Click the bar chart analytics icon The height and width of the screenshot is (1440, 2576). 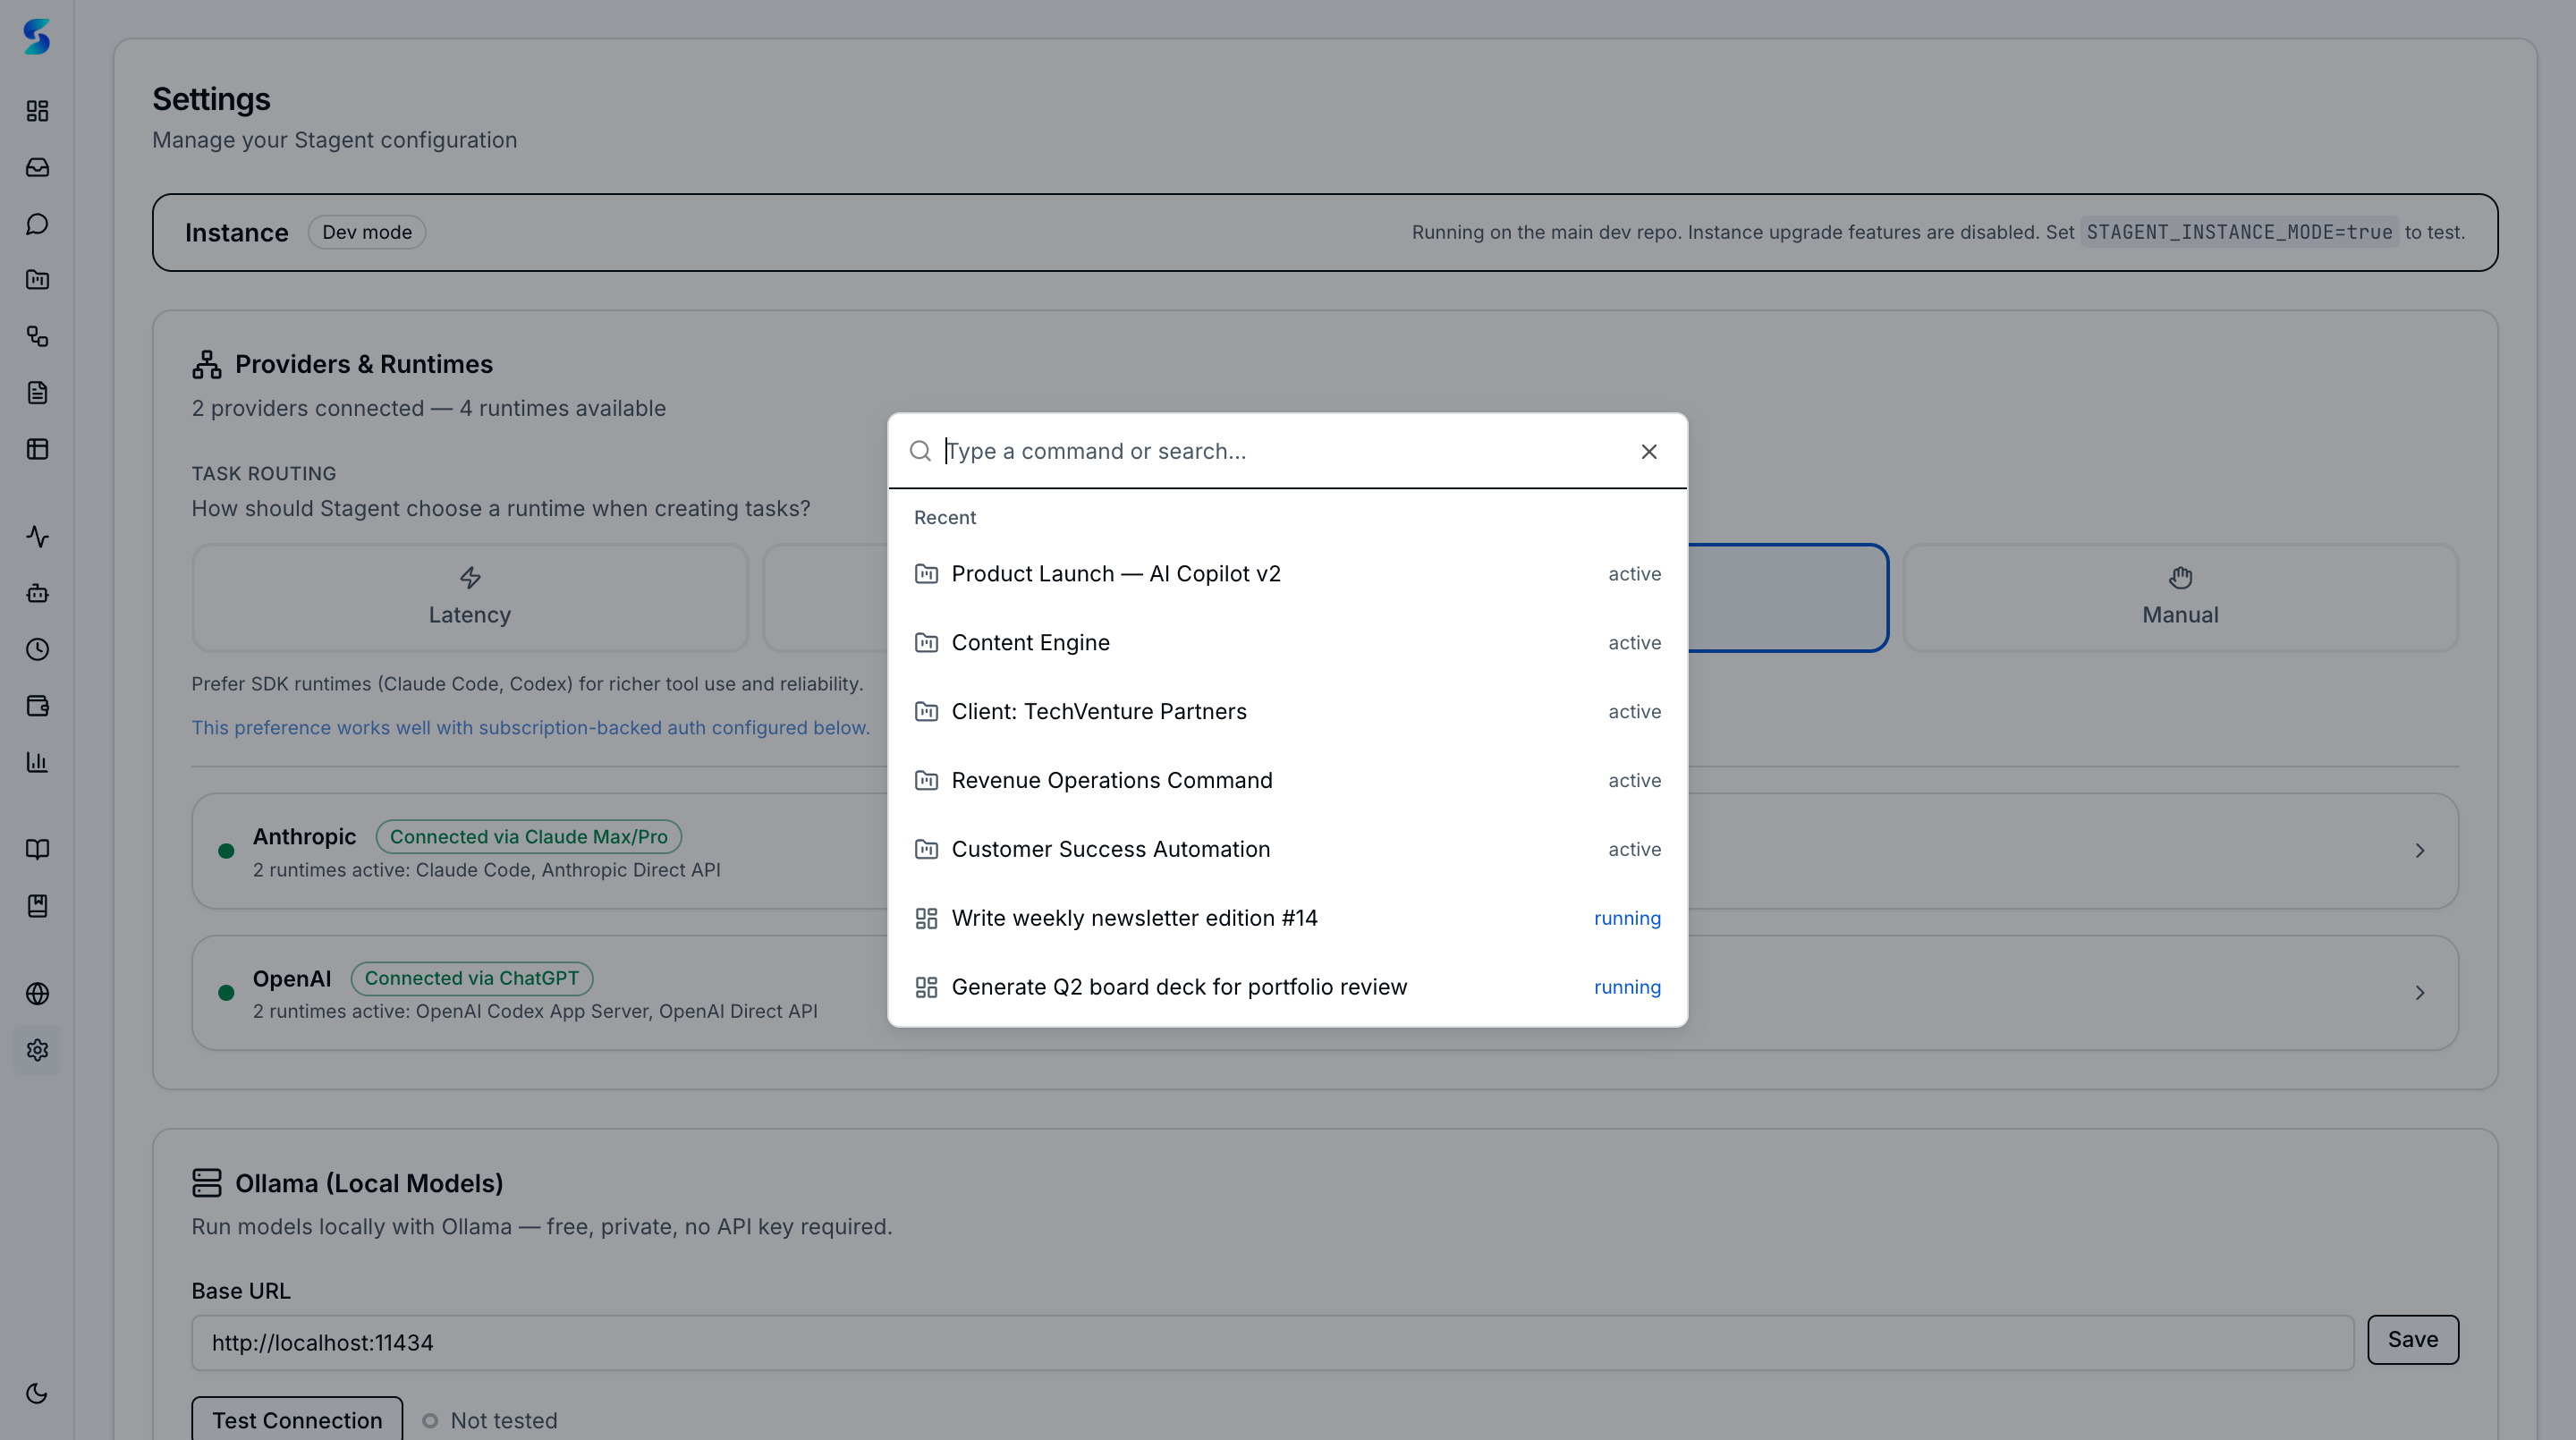(x=37, y=762)
